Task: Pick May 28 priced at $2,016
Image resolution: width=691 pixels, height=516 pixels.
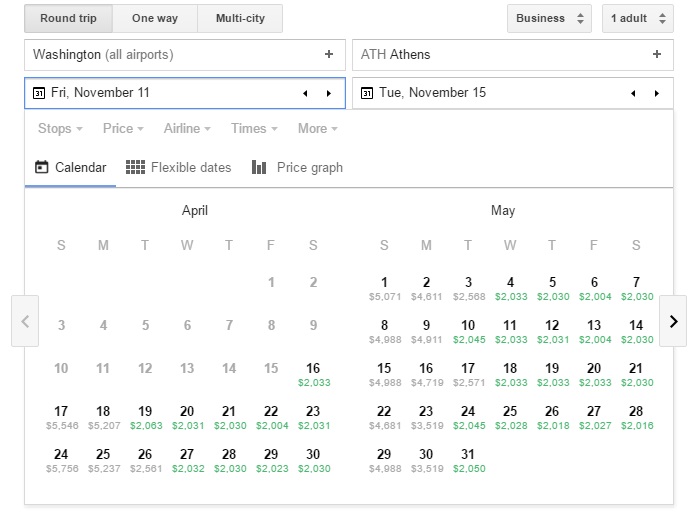Action: (636, 416)
